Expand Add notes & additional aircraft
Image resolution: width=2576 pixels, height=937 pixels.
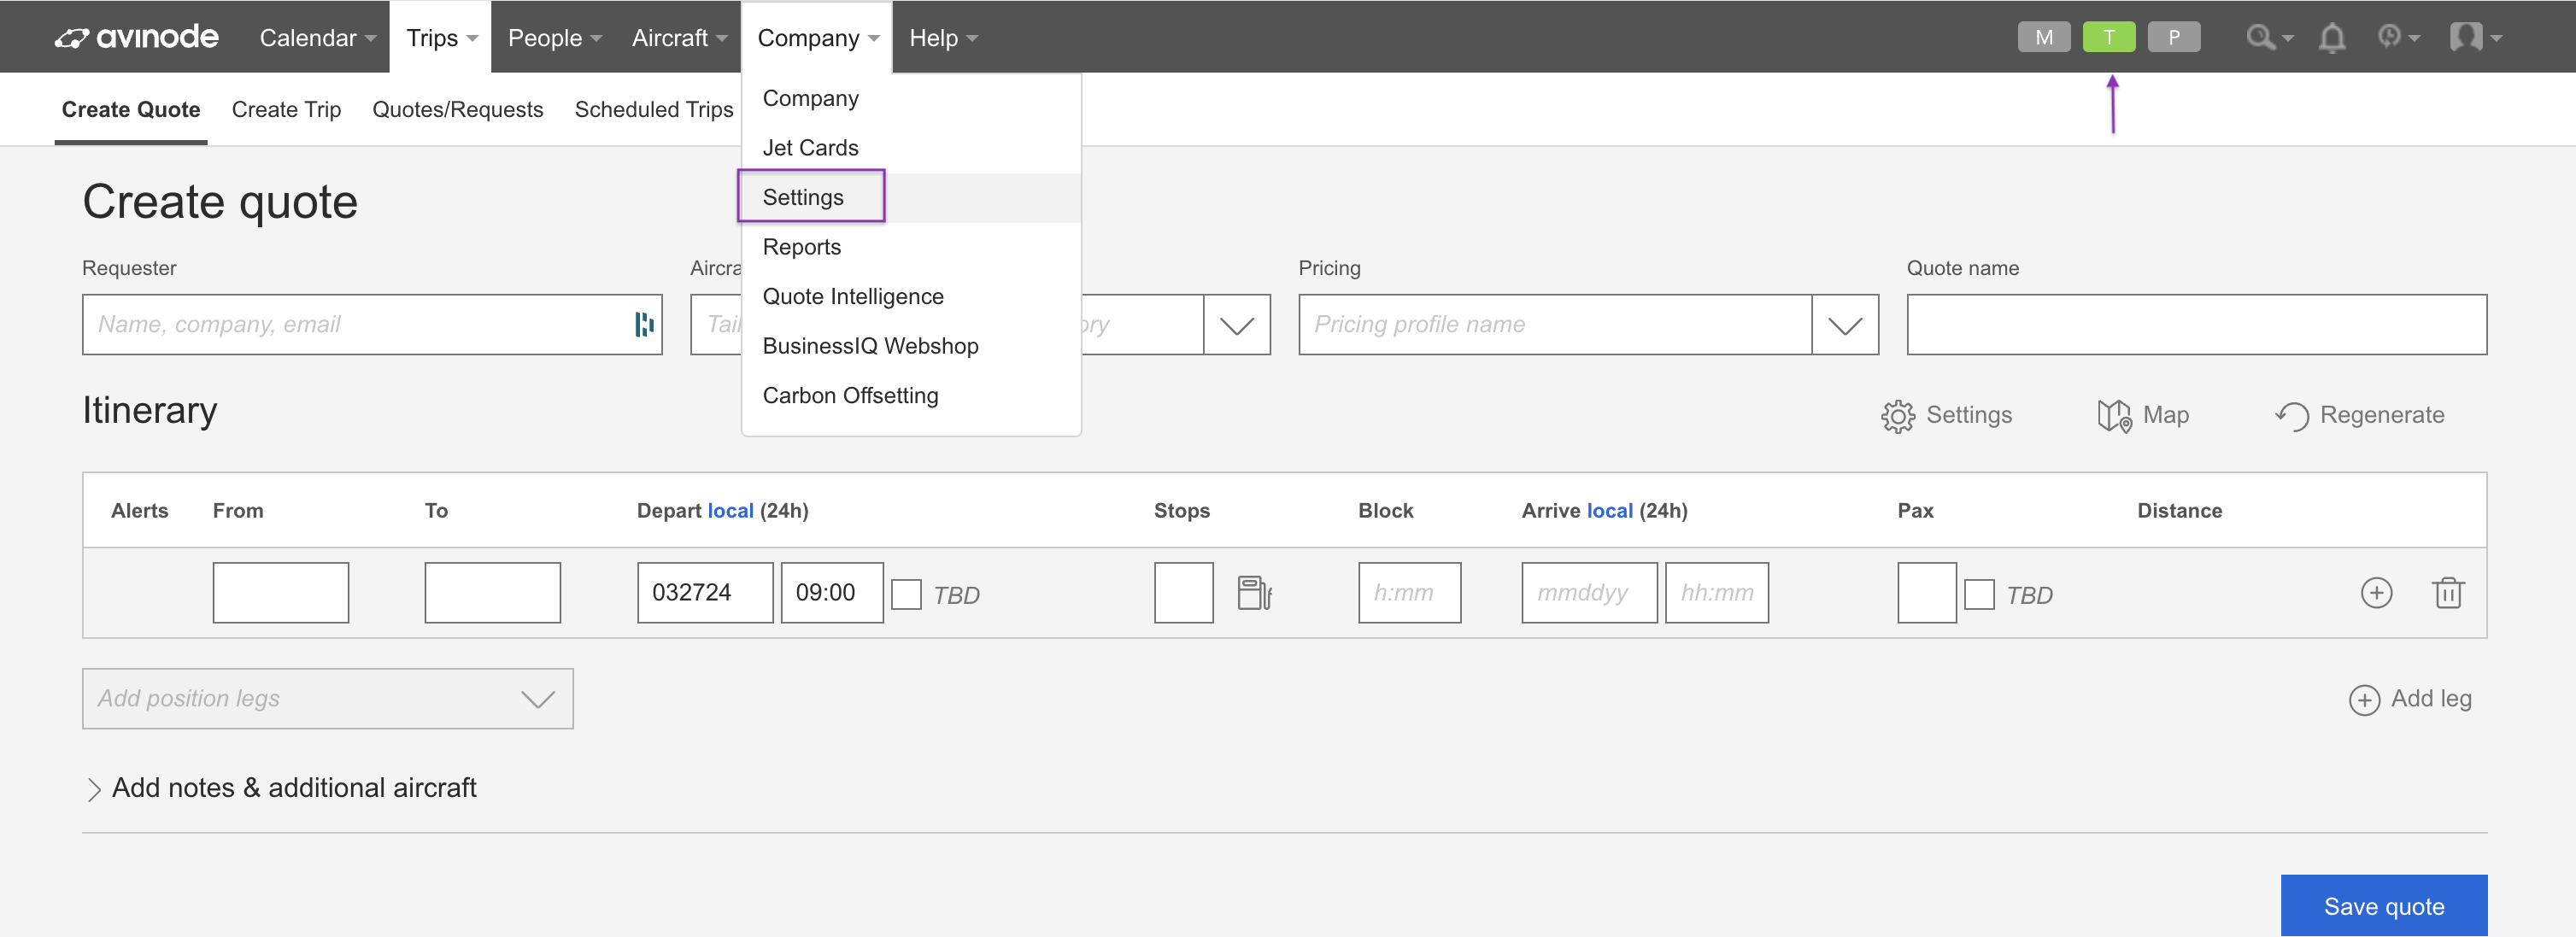point(280,788)
